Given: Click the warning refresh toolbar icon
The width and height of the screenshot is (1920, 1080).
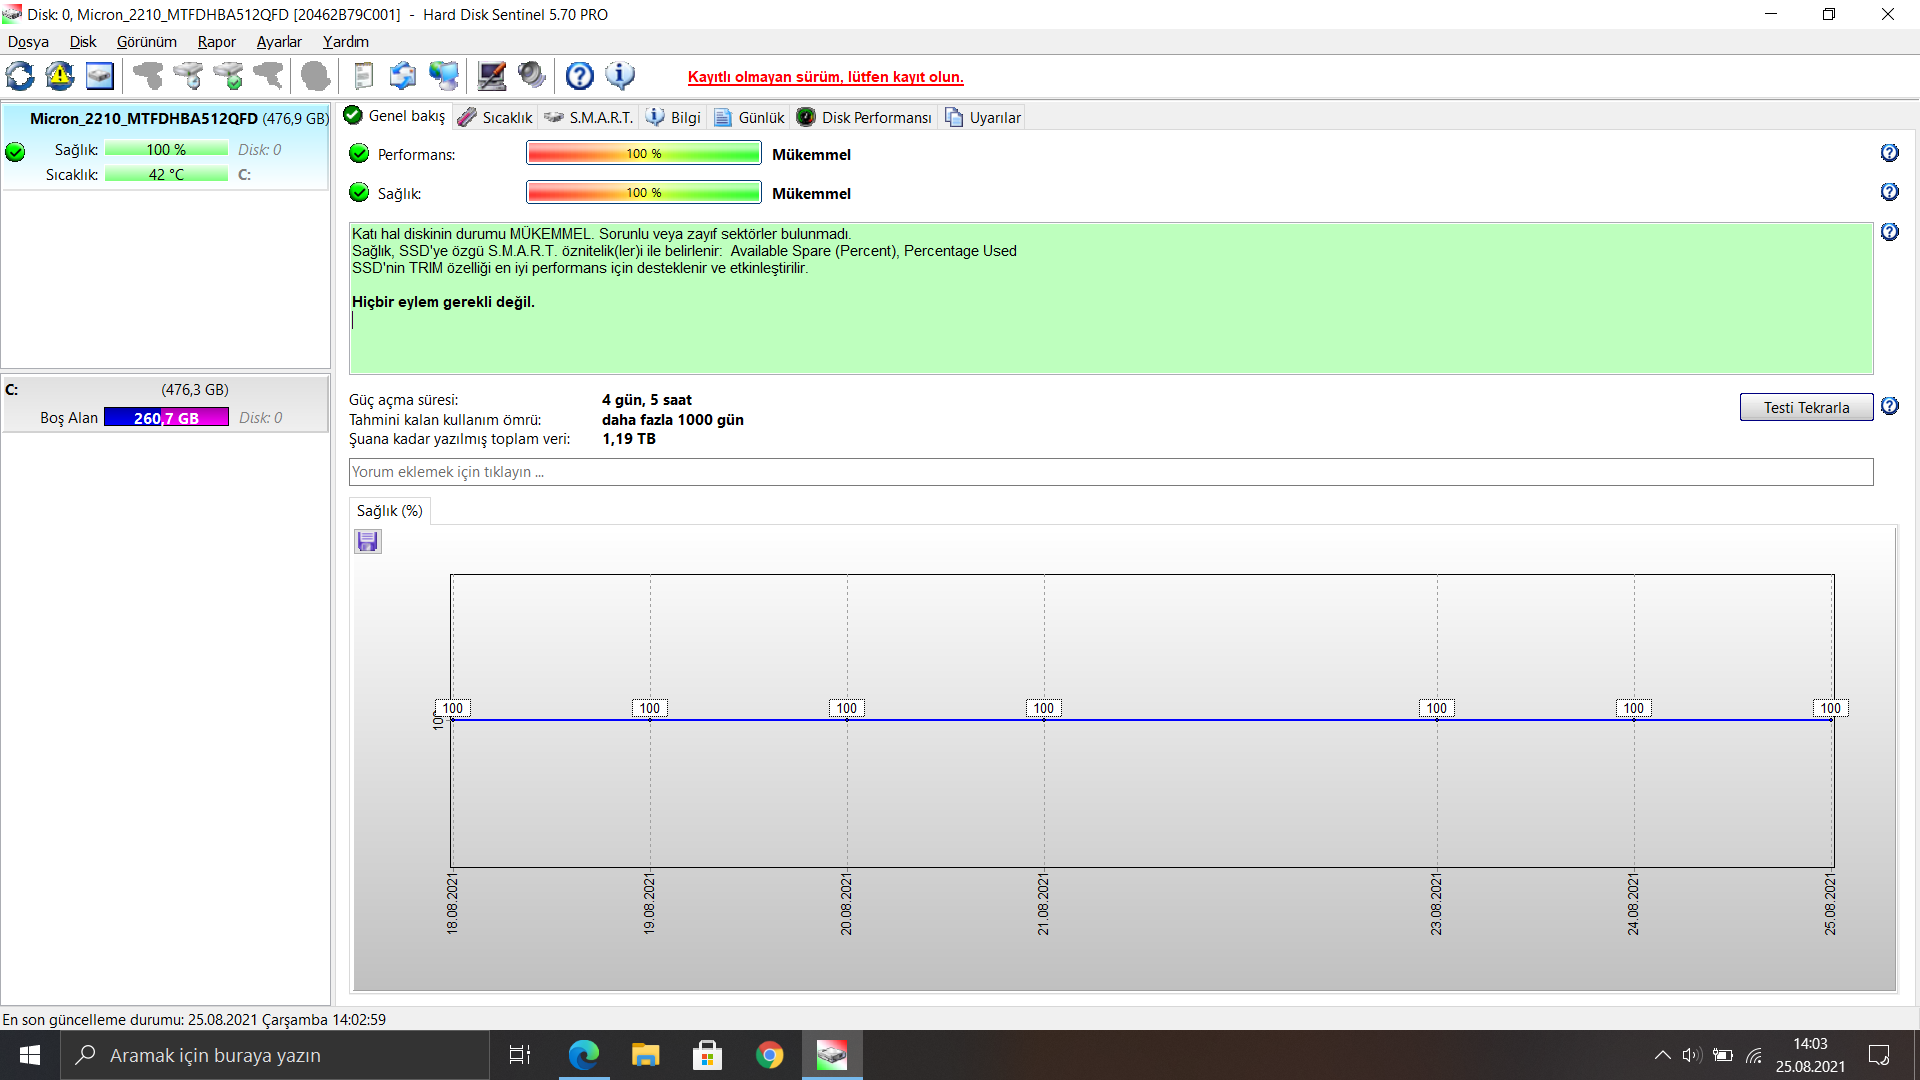Looking at the screenshot, I should pyautogui.click(x=60, y=76).
